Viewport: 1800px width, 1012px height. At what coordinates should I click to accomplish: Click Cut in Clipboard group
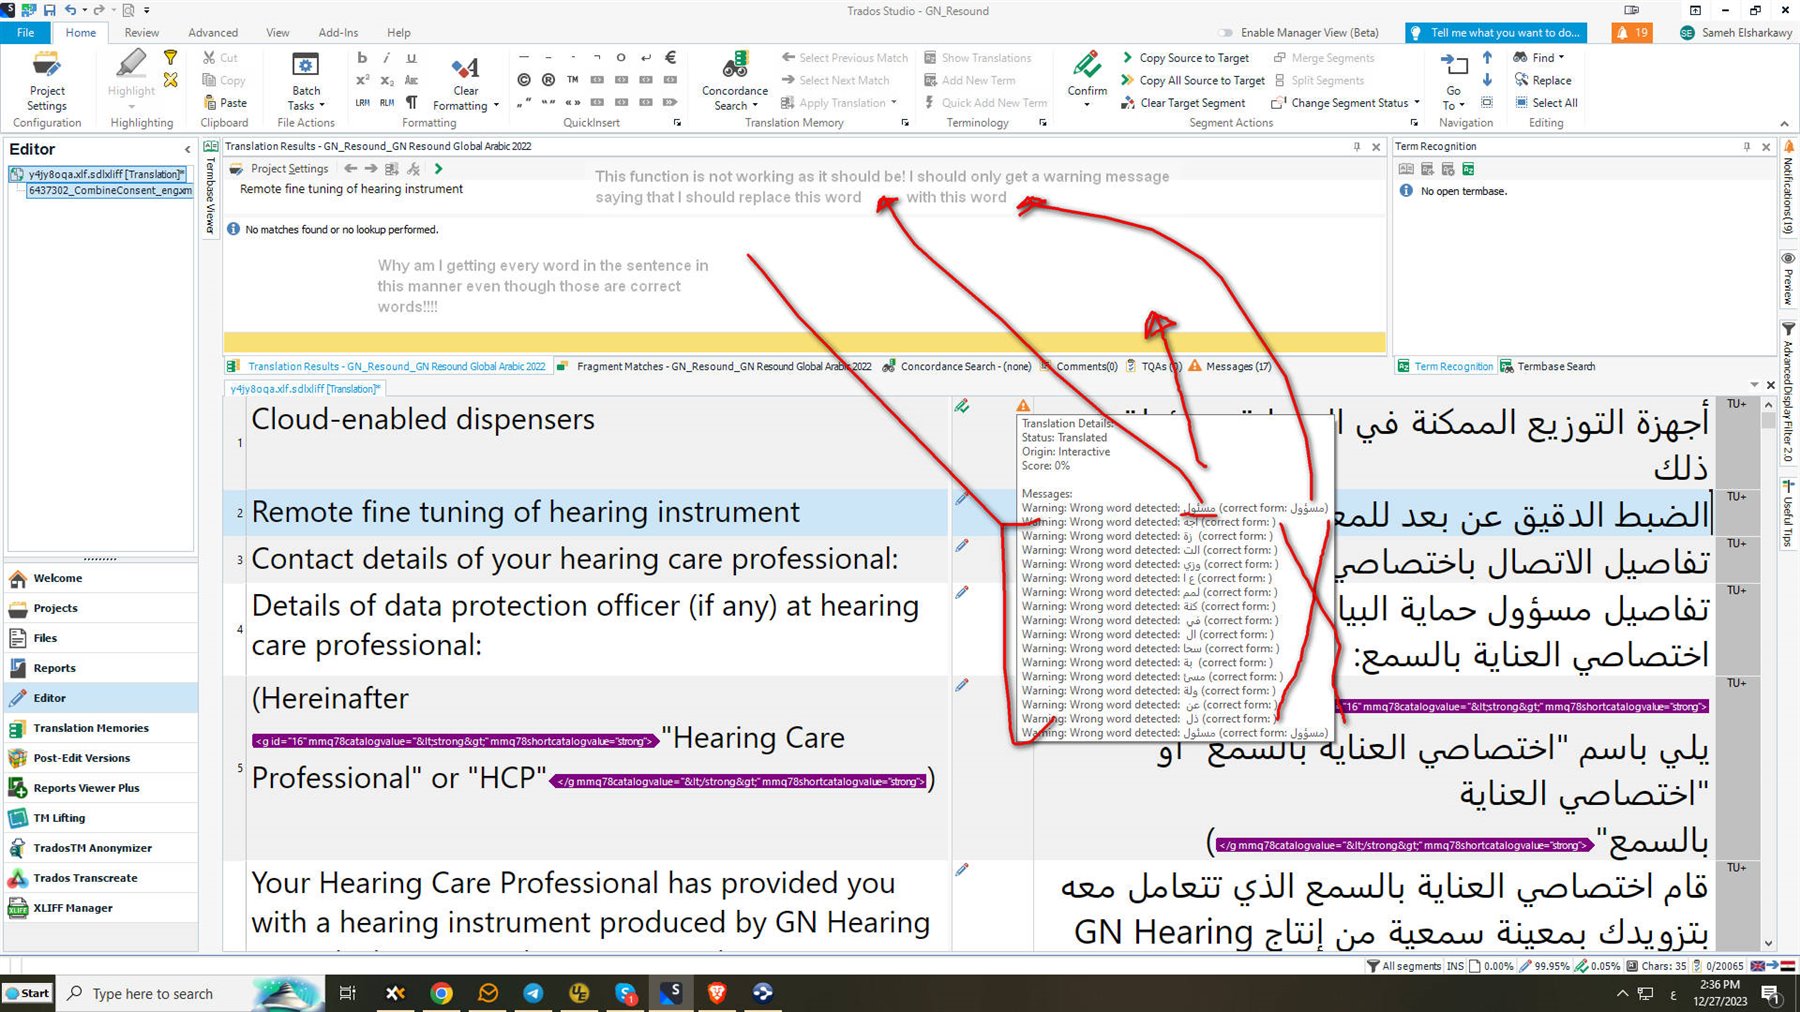pyautogui.click(x=220, y=58)
